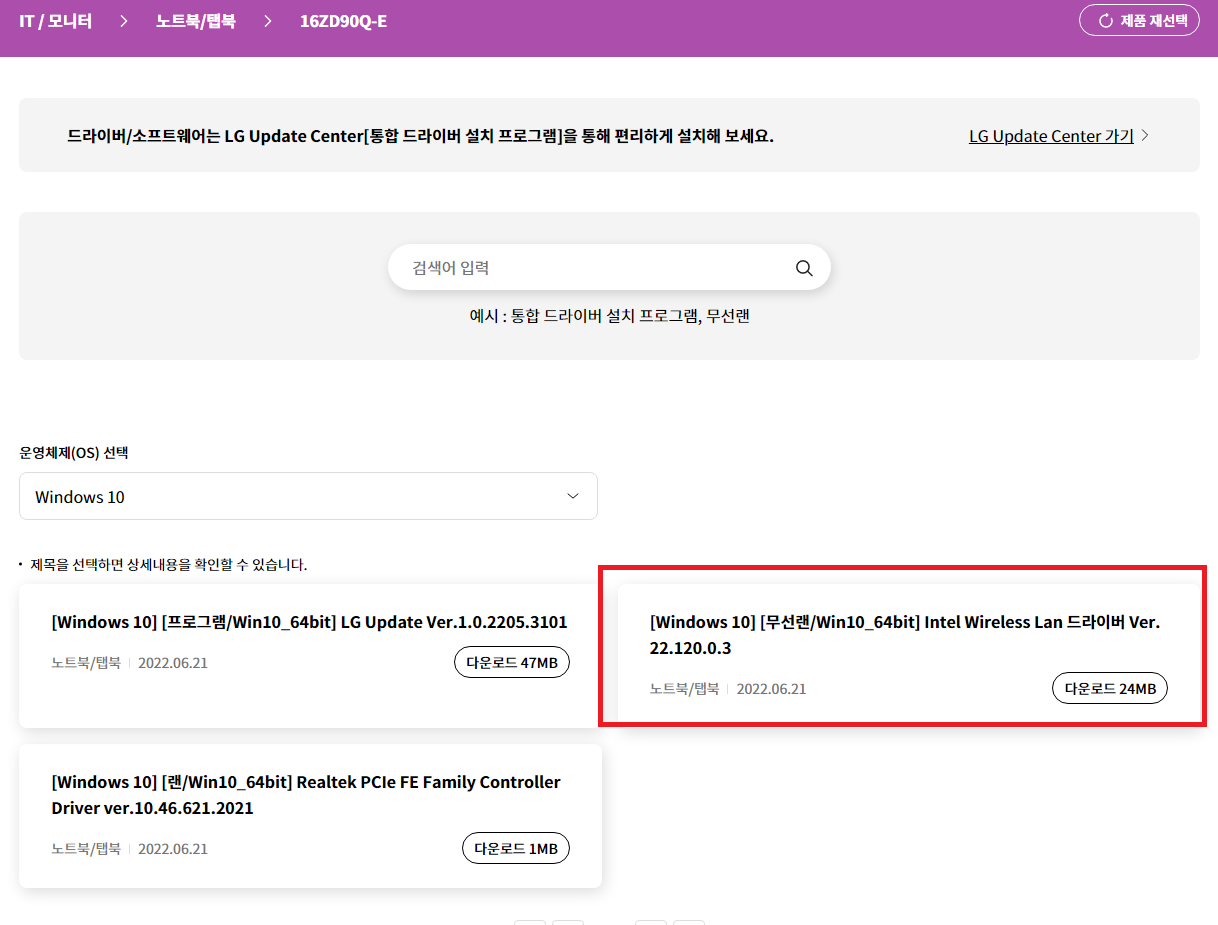Image resolution: width=1218 pixels, height=925 pixels.
Task: Click the arrow next to LG Update Center 가기
Action: pyautogui.click(x=1145, y=135)
